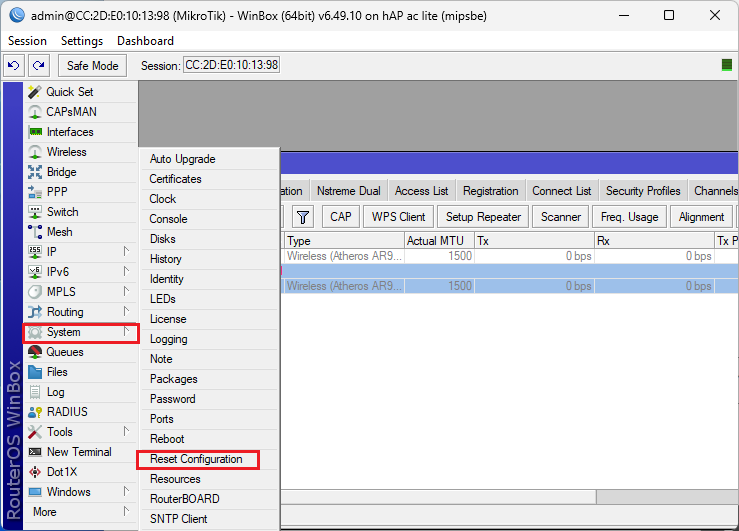
Task: Click the New Terminal icon
Action: pyautogui.click(x=35, y=452)
